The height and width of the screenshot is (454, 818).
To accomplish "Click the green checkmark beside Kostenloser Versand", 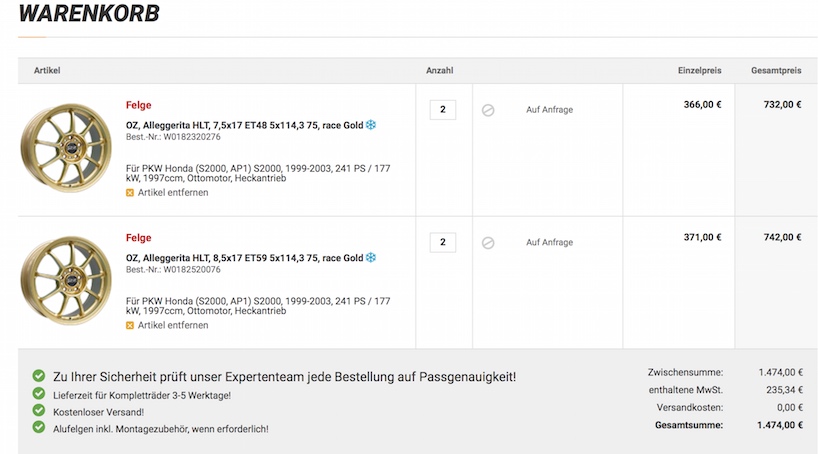I will pyautogui.click(x=39, y=411).
